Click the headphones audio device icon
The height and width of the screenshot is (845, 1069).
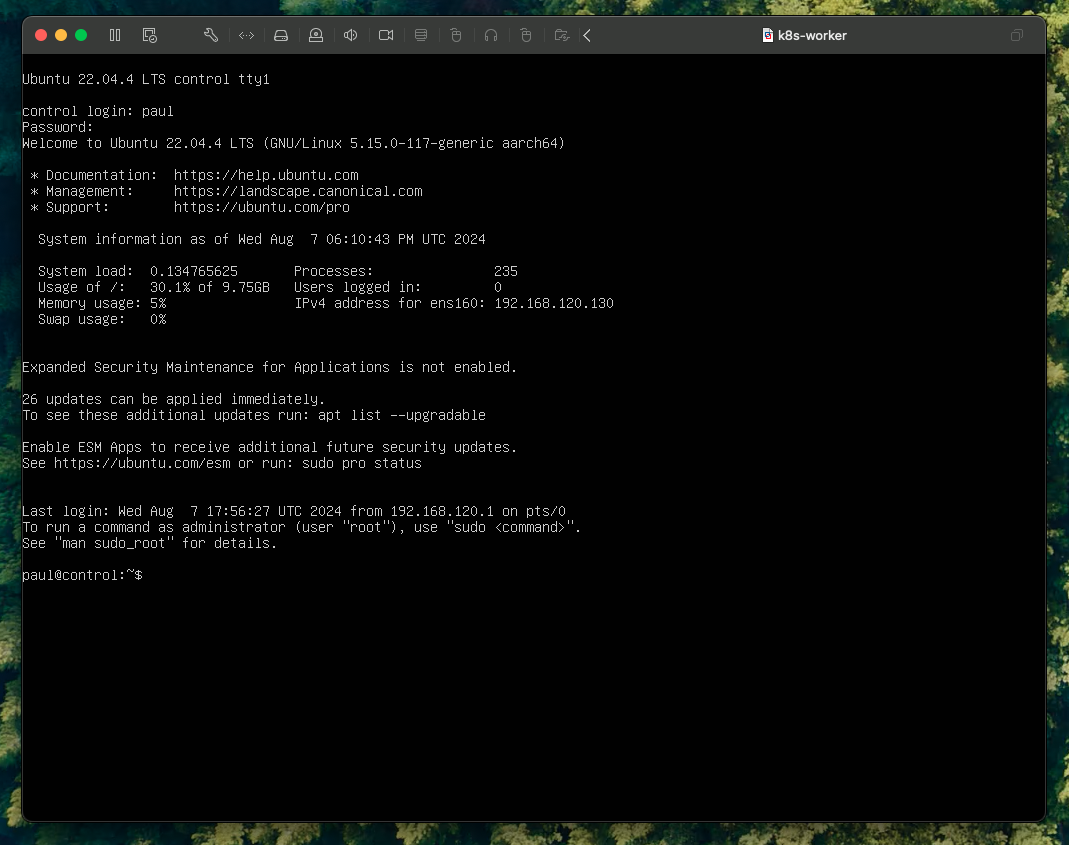tap(491, 35)
